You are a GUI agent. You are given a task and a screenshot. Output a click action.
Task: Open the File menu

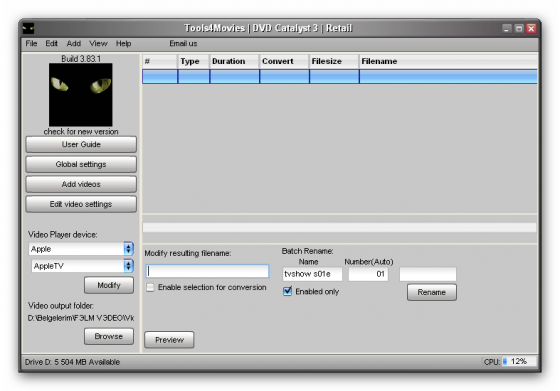coord(31,44)
